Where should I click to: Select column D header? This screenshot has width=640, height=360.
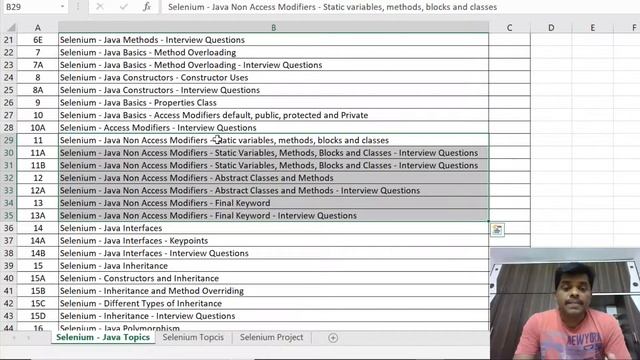[551, 28]
